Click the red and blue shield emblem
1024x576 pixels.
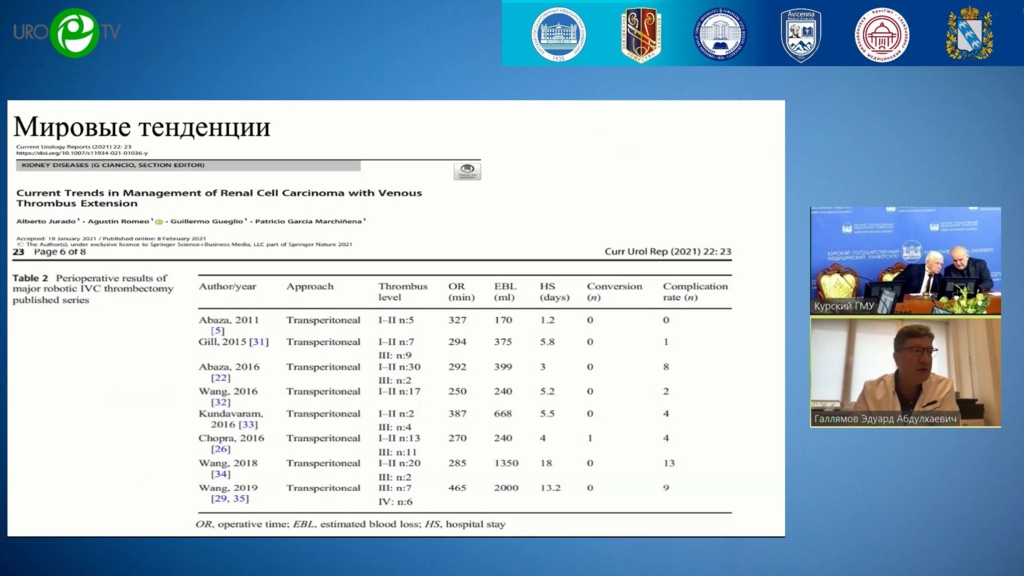(x=640, y=34)
